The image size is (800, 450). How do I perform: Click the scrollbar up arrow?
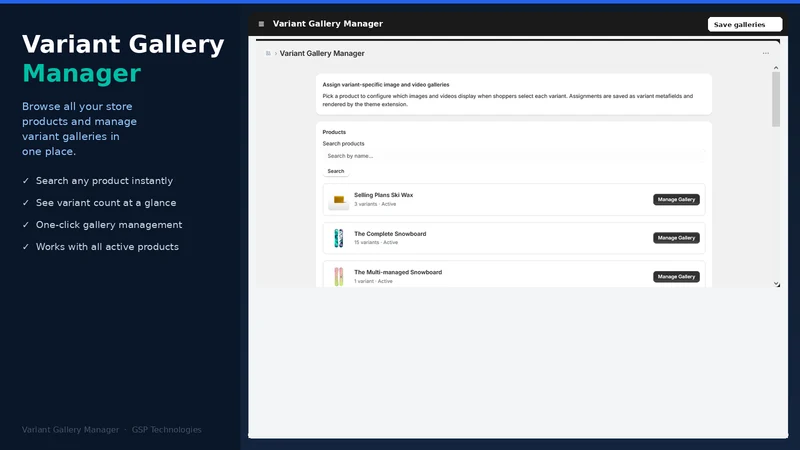click(x=776, y=68)
